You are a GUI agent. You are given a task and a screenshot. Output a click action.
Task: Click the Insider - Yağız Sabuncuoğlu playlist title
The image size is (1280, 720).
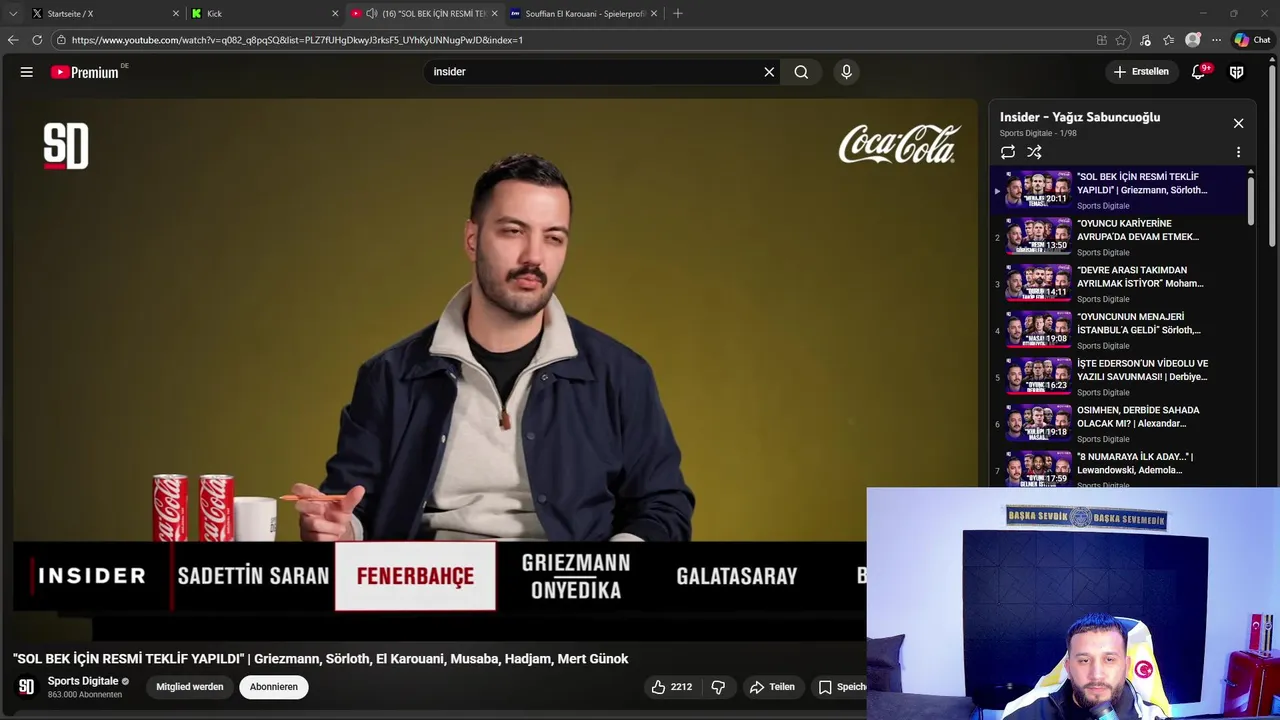tap(1080, 117)
